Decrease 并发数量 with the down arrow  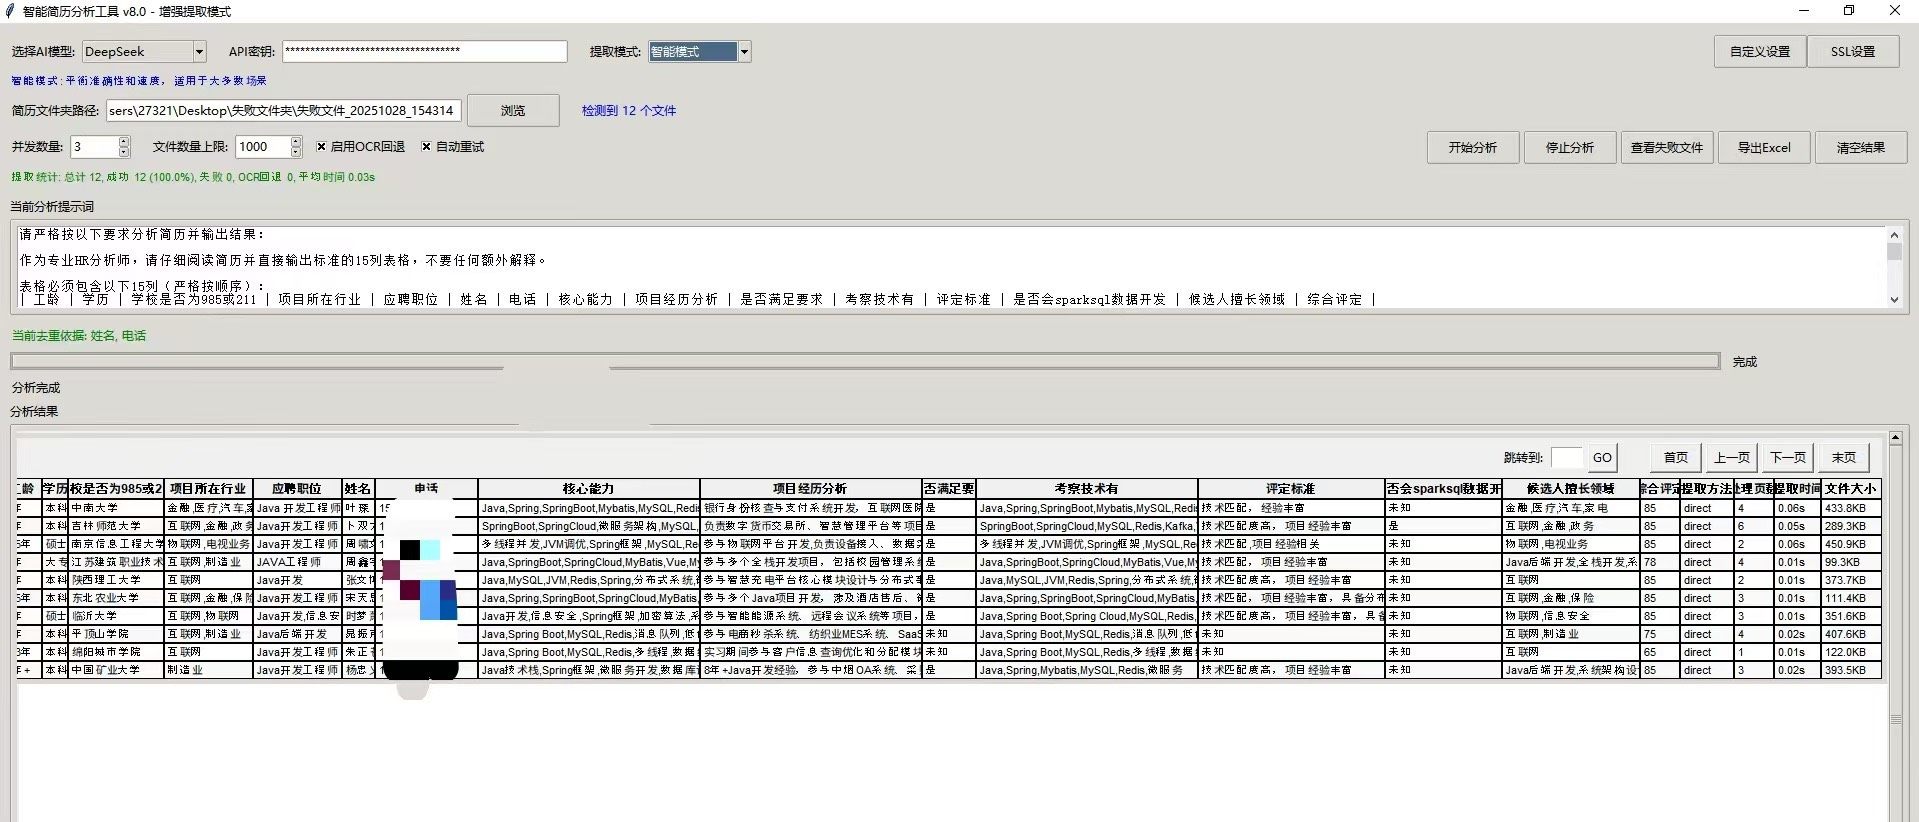click(124, 152)
